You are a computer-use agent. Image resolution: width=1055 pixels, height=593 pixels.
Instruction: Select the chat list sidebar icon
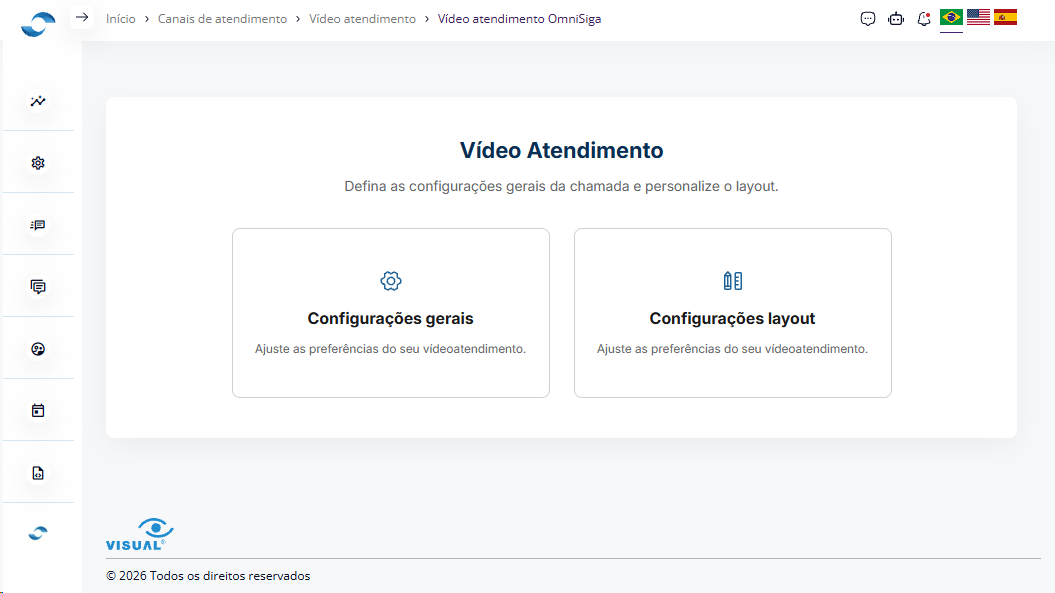38,225
